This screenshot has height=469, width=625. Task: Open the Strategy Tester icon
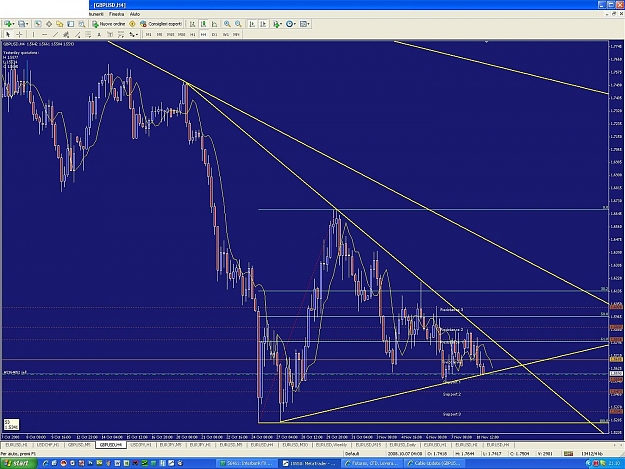point(81,24)
